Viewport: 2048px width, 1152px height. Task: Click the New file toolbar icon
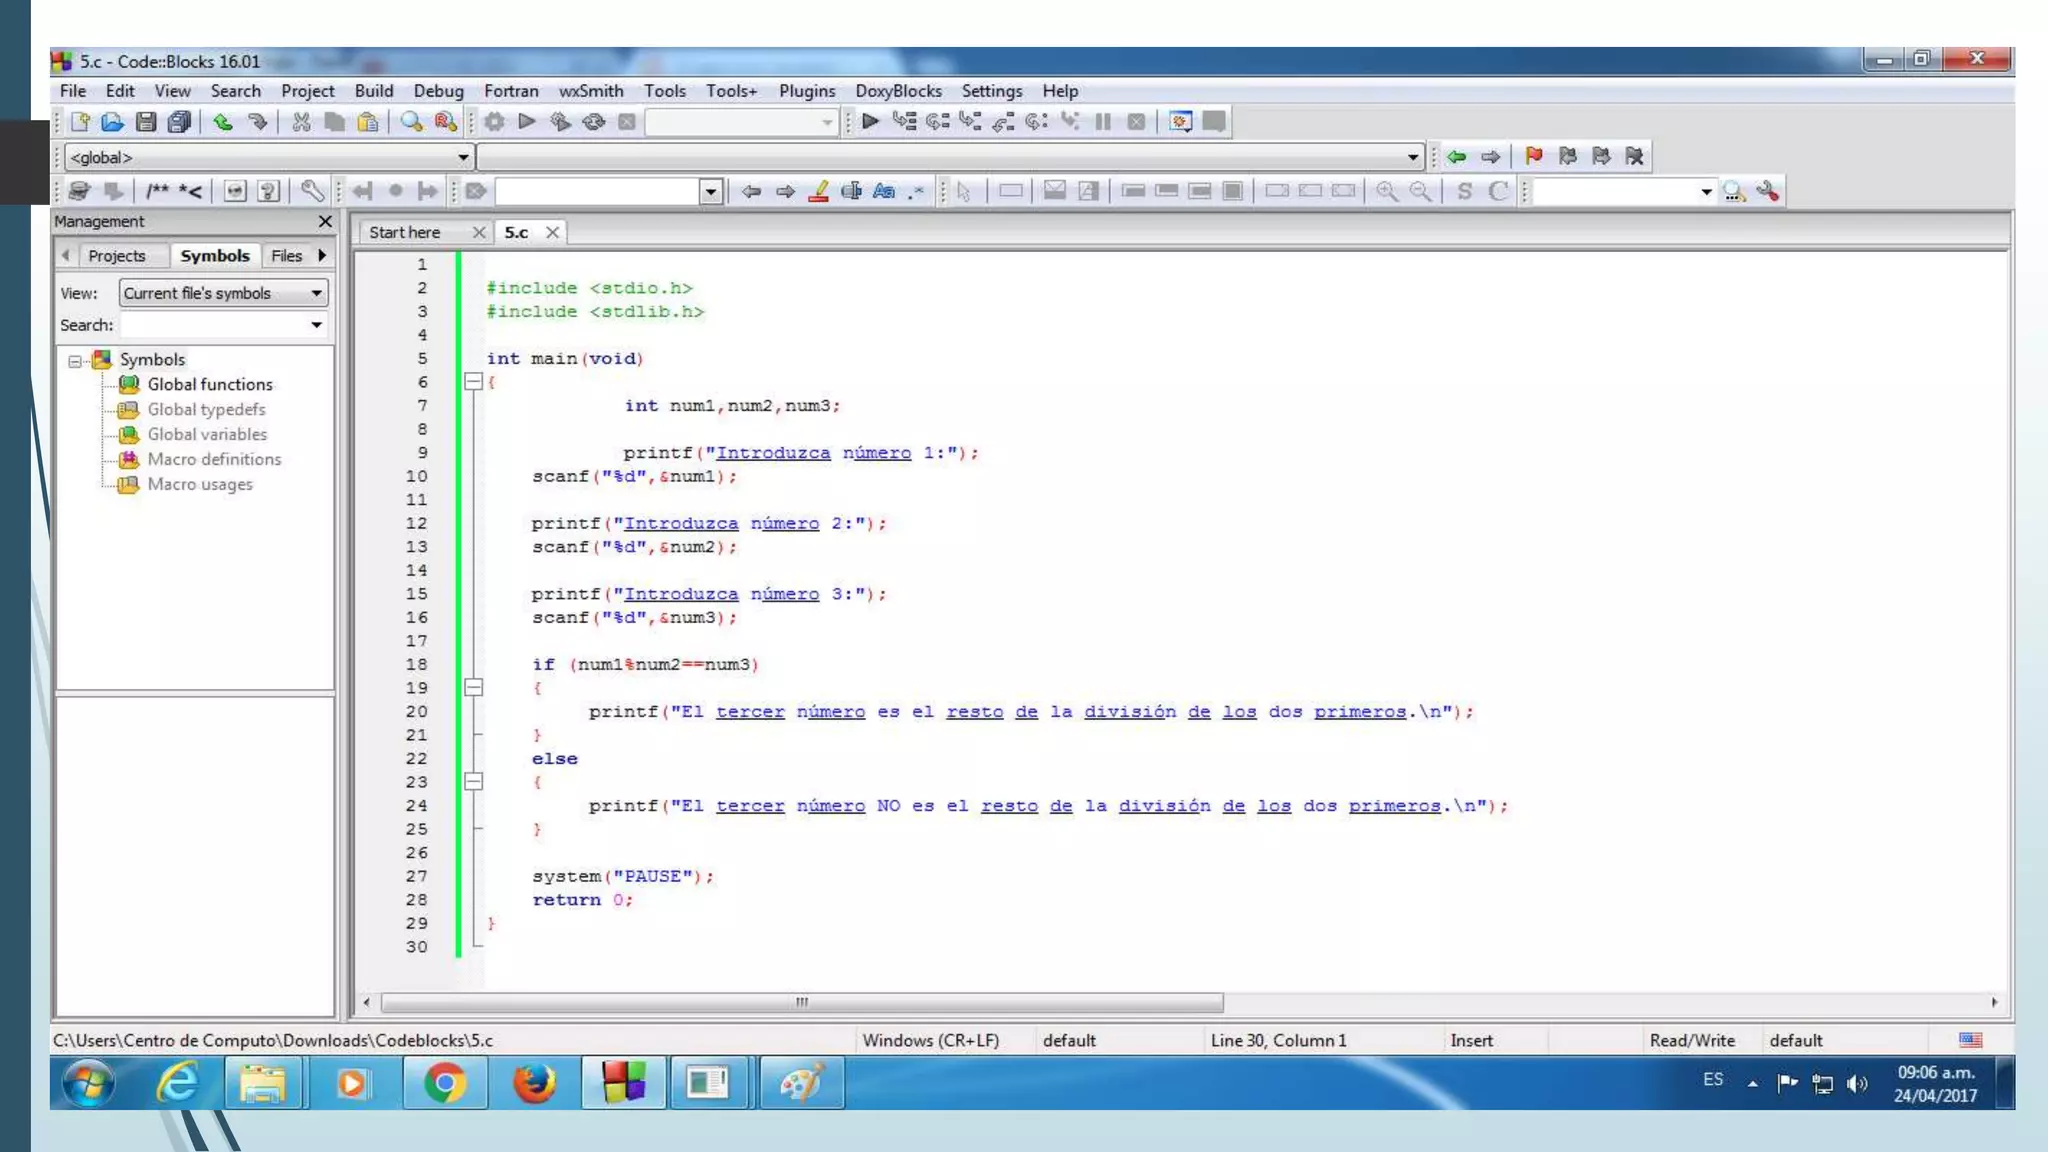(x=80, y=122)
